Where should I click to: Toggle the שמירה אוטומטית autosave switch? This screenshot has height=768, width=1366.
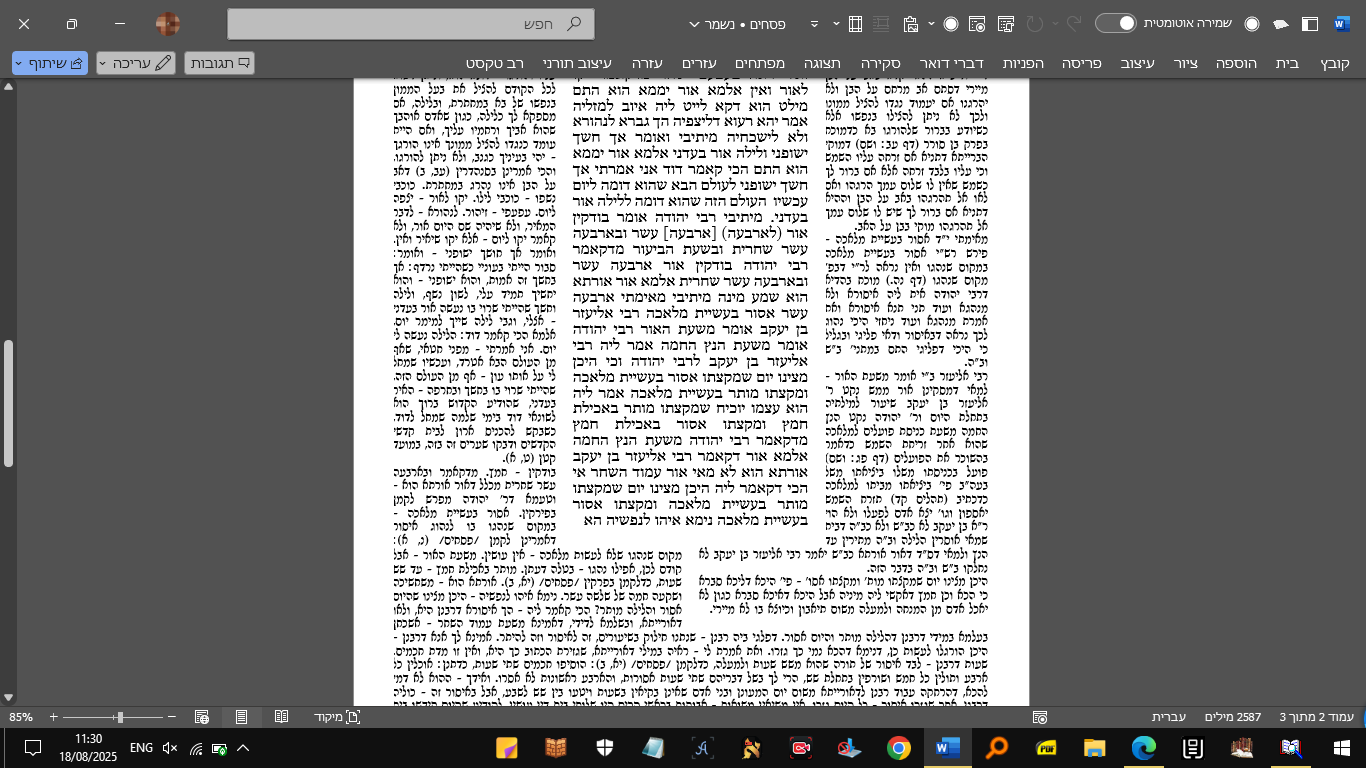pyautogui.click(x=1116, y=23)
